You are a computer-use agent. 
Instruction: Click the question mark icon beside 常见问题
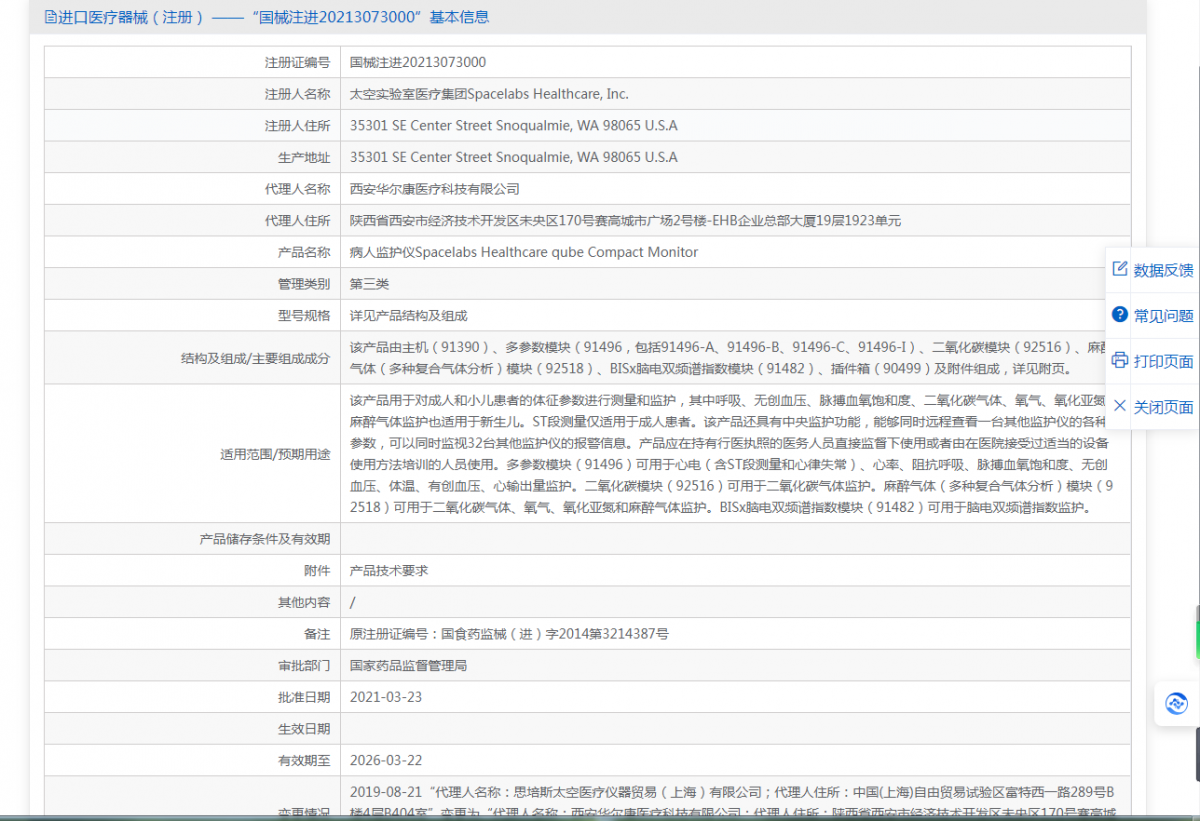(x=1120, y=315)
